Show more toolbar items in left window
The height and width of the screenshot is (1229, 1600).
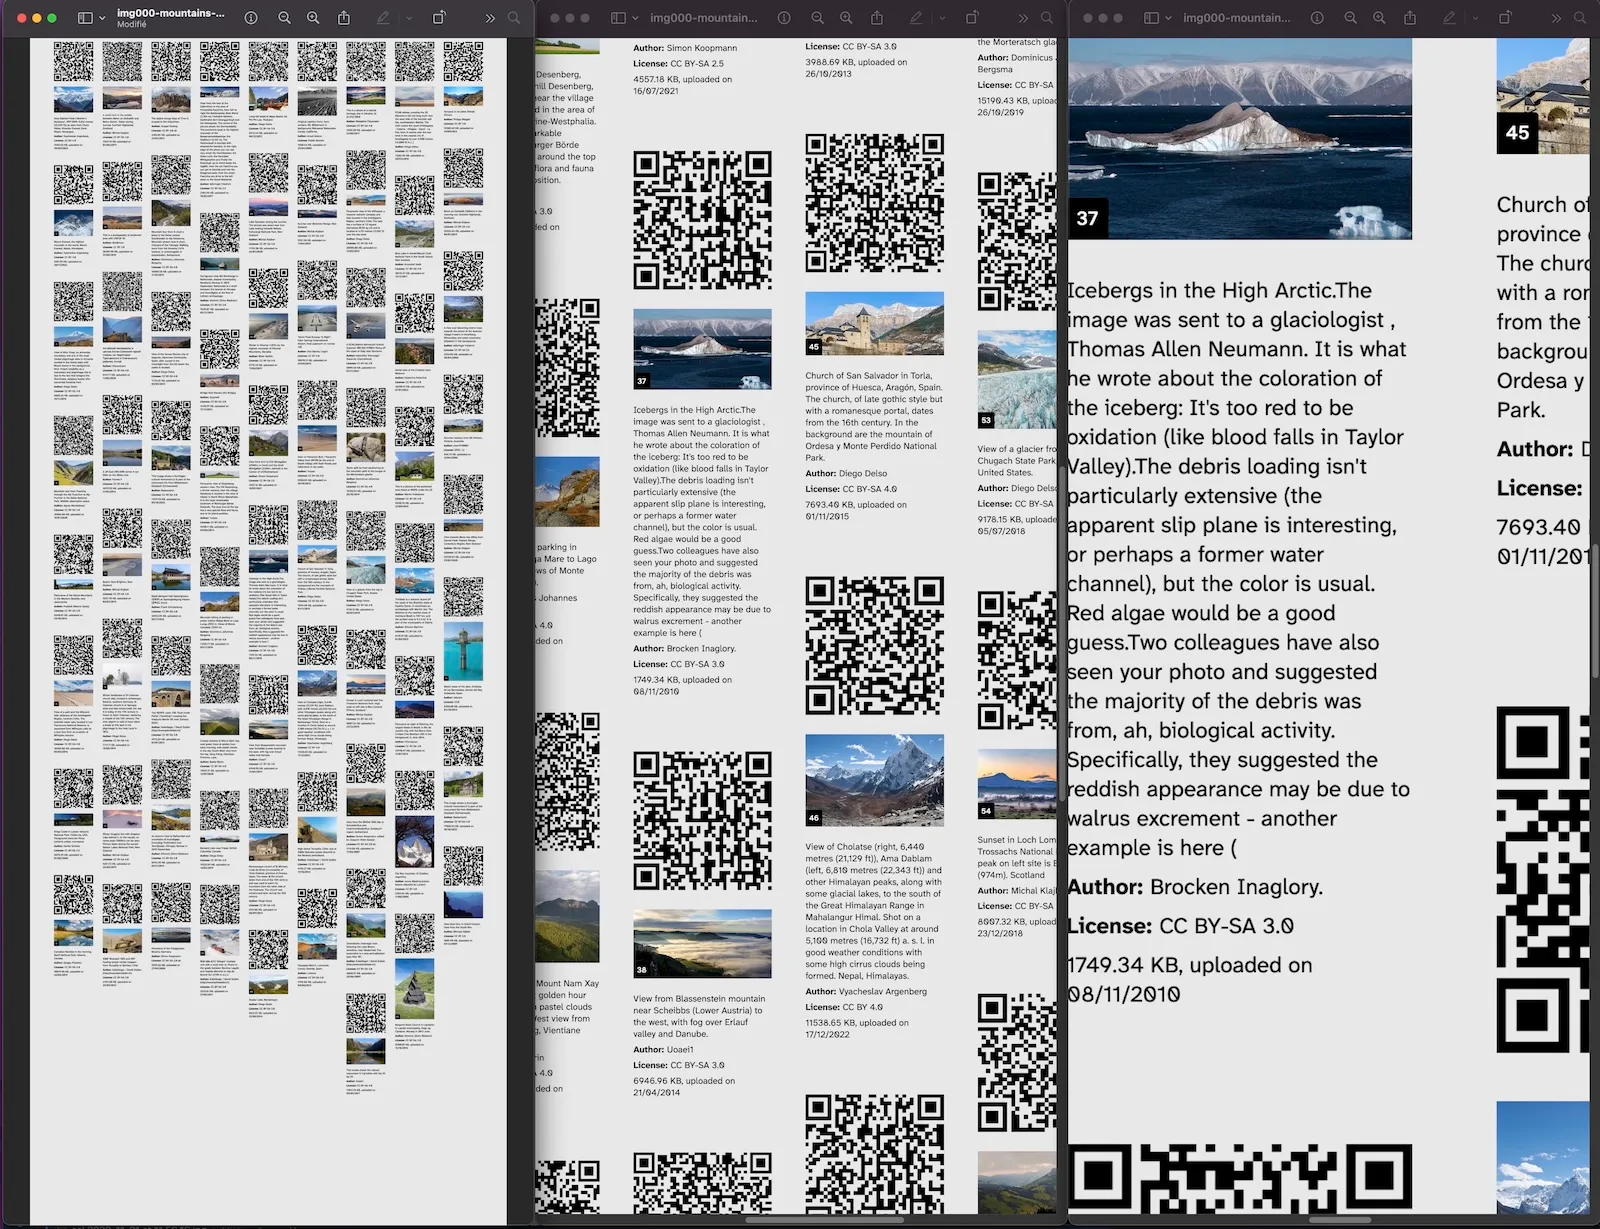[490, 18]
